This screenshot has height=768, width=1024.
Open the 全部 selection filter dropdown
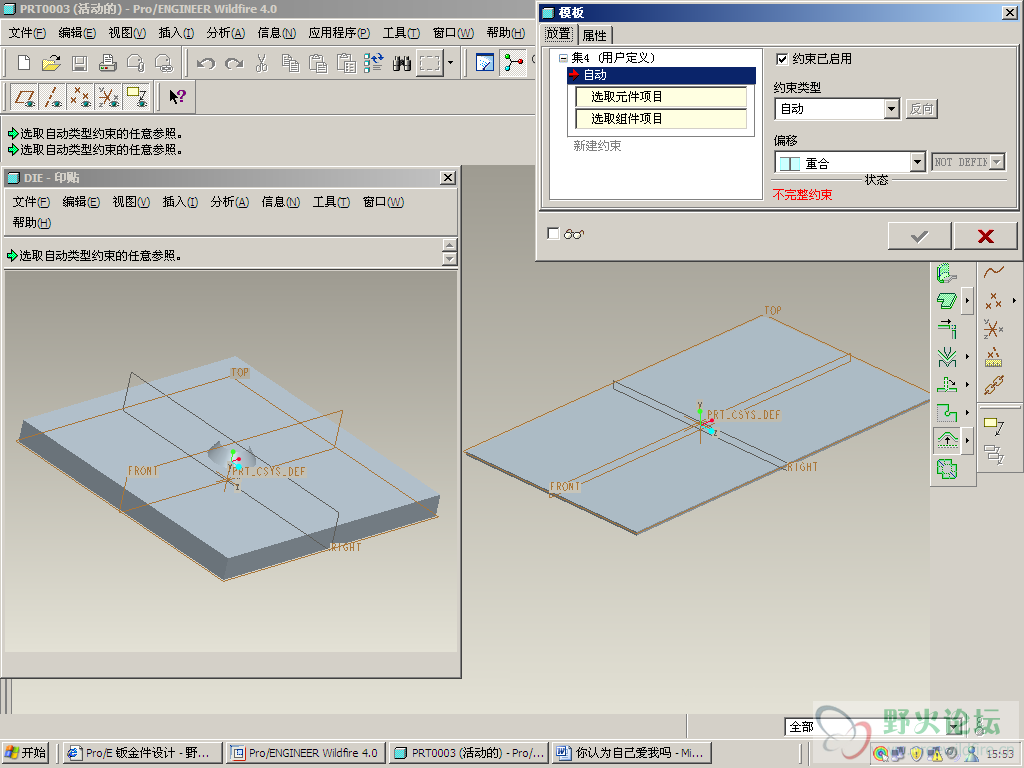pyautogui.click(x=954, y=726)
